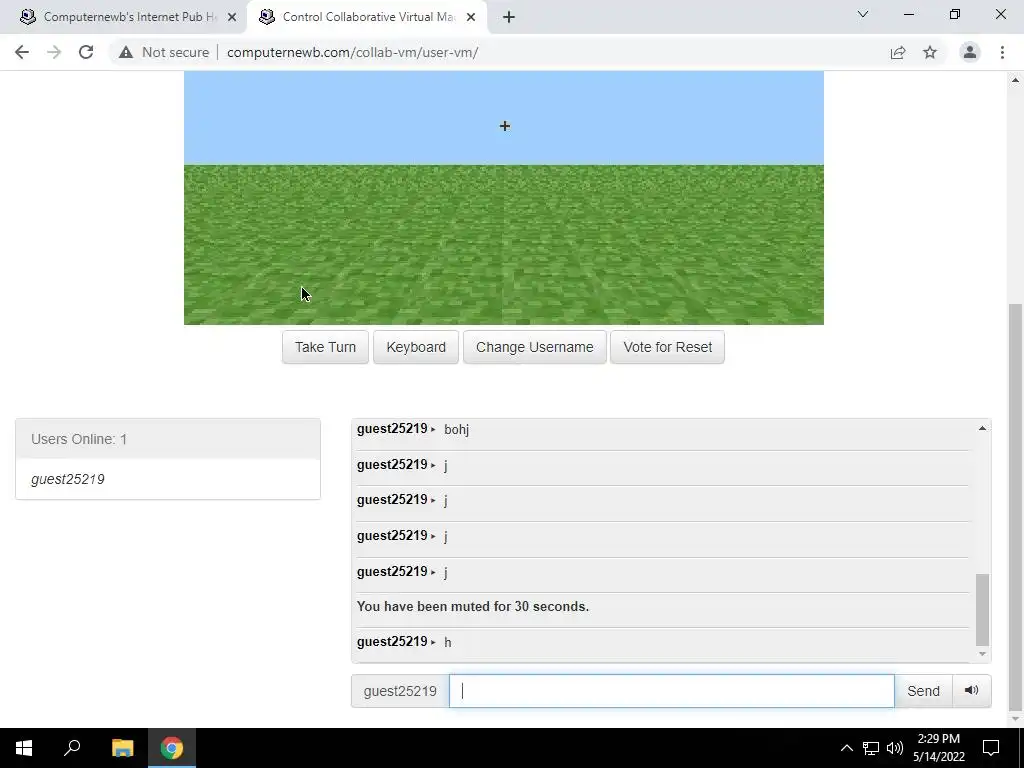Screen dimensions: 1024x768
Task: Close the Computernewb's Internet Pub tab
Action: [232, 18]
